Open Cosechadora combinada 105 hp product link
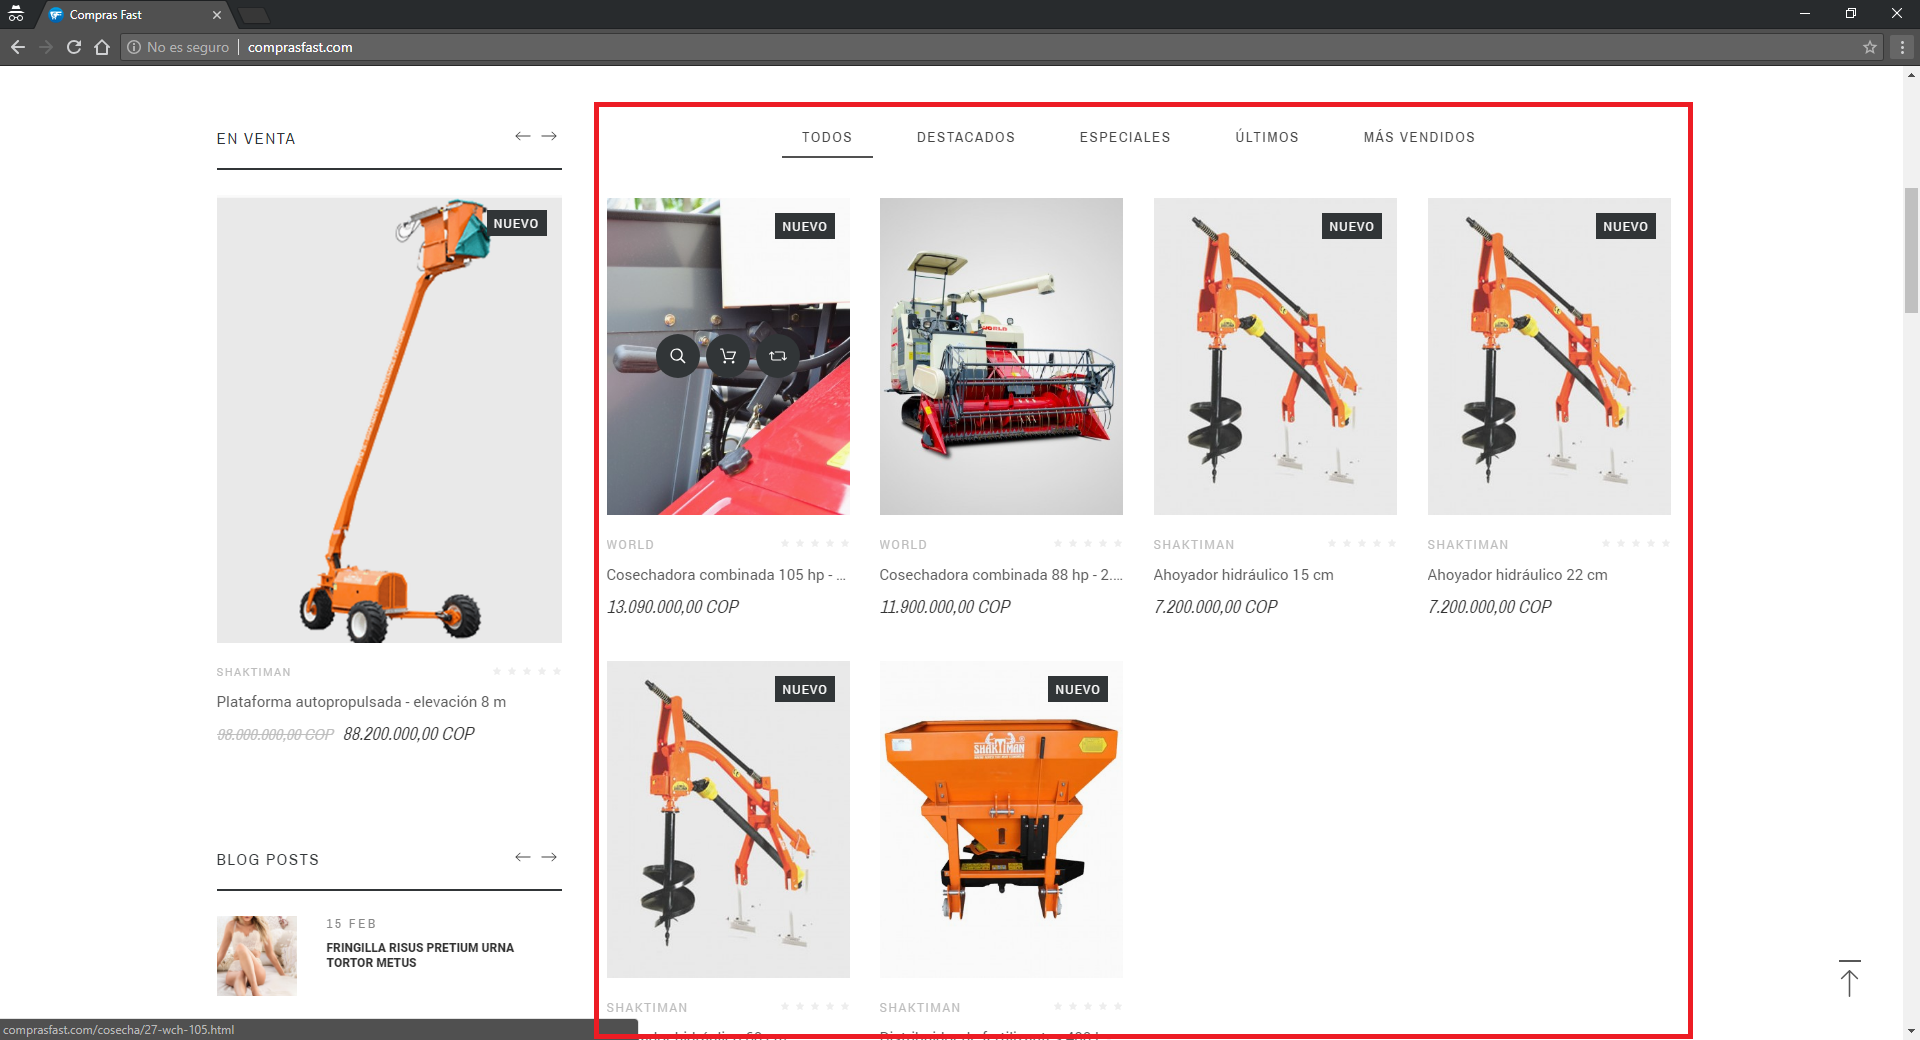 pyautogui.click(x=726, y=575)
